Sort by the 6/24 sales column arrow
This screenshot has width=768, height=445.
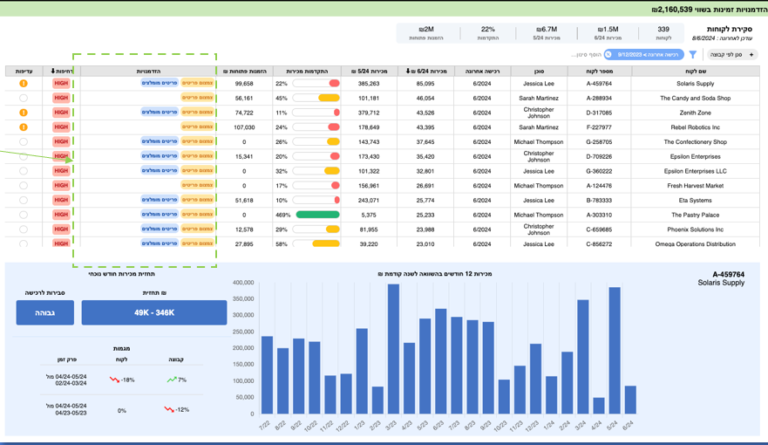pos(408,71)
